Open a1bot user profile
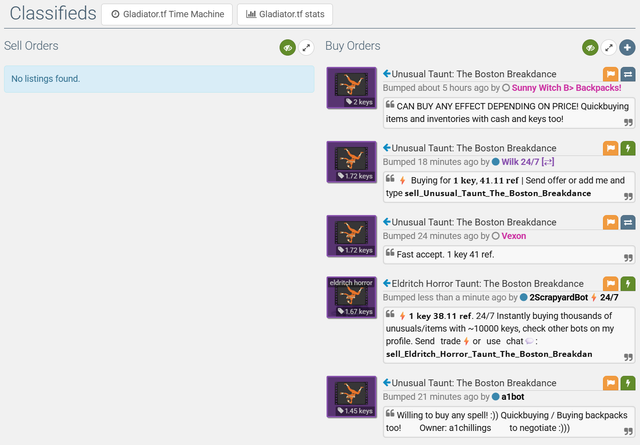The image size is (640, 445). (513, 397)
